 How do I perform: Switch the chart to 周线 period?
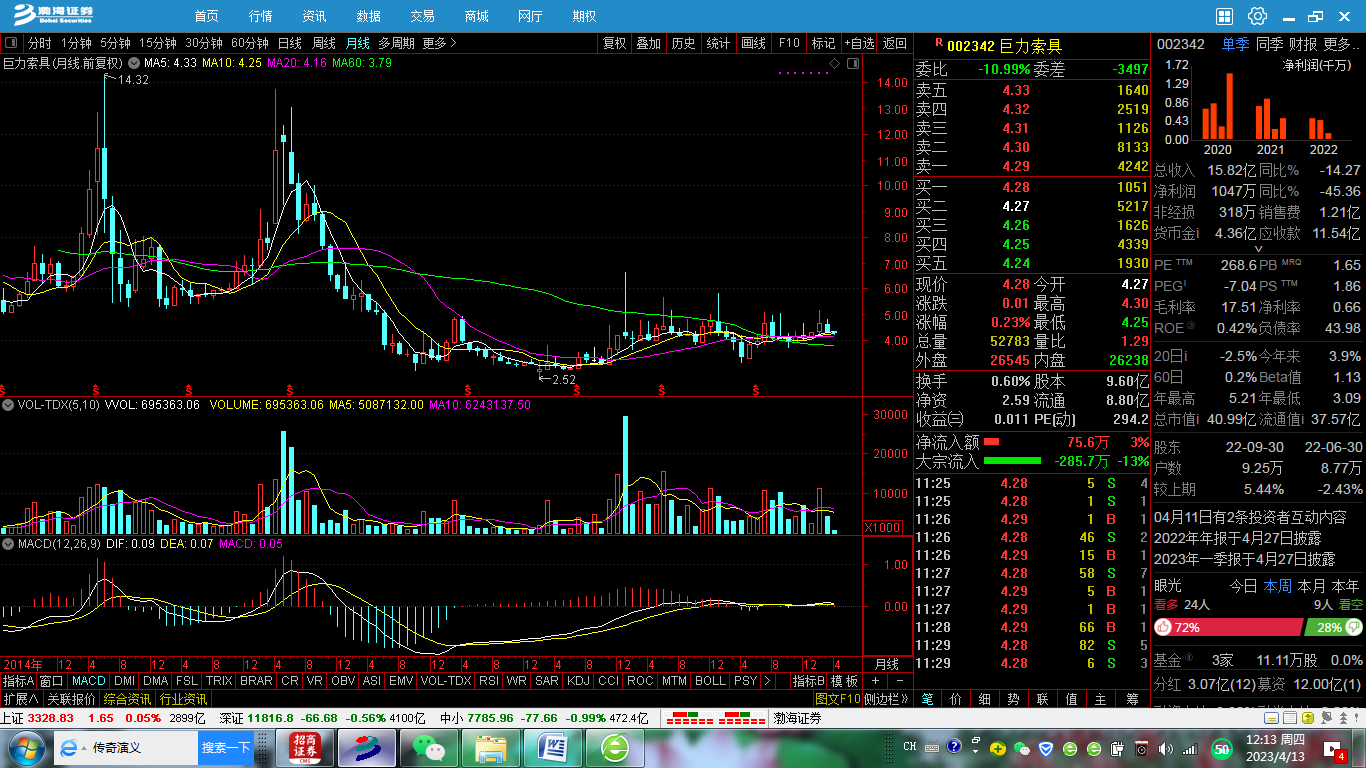[x=324, y=43]
